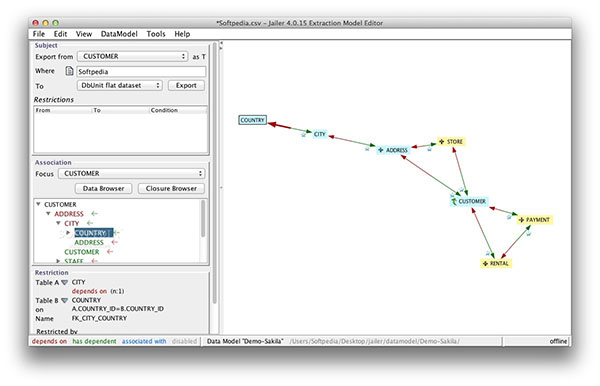Click the FK_CITY_COUNTRY association name
600x386 pixels.
point(99,318)
